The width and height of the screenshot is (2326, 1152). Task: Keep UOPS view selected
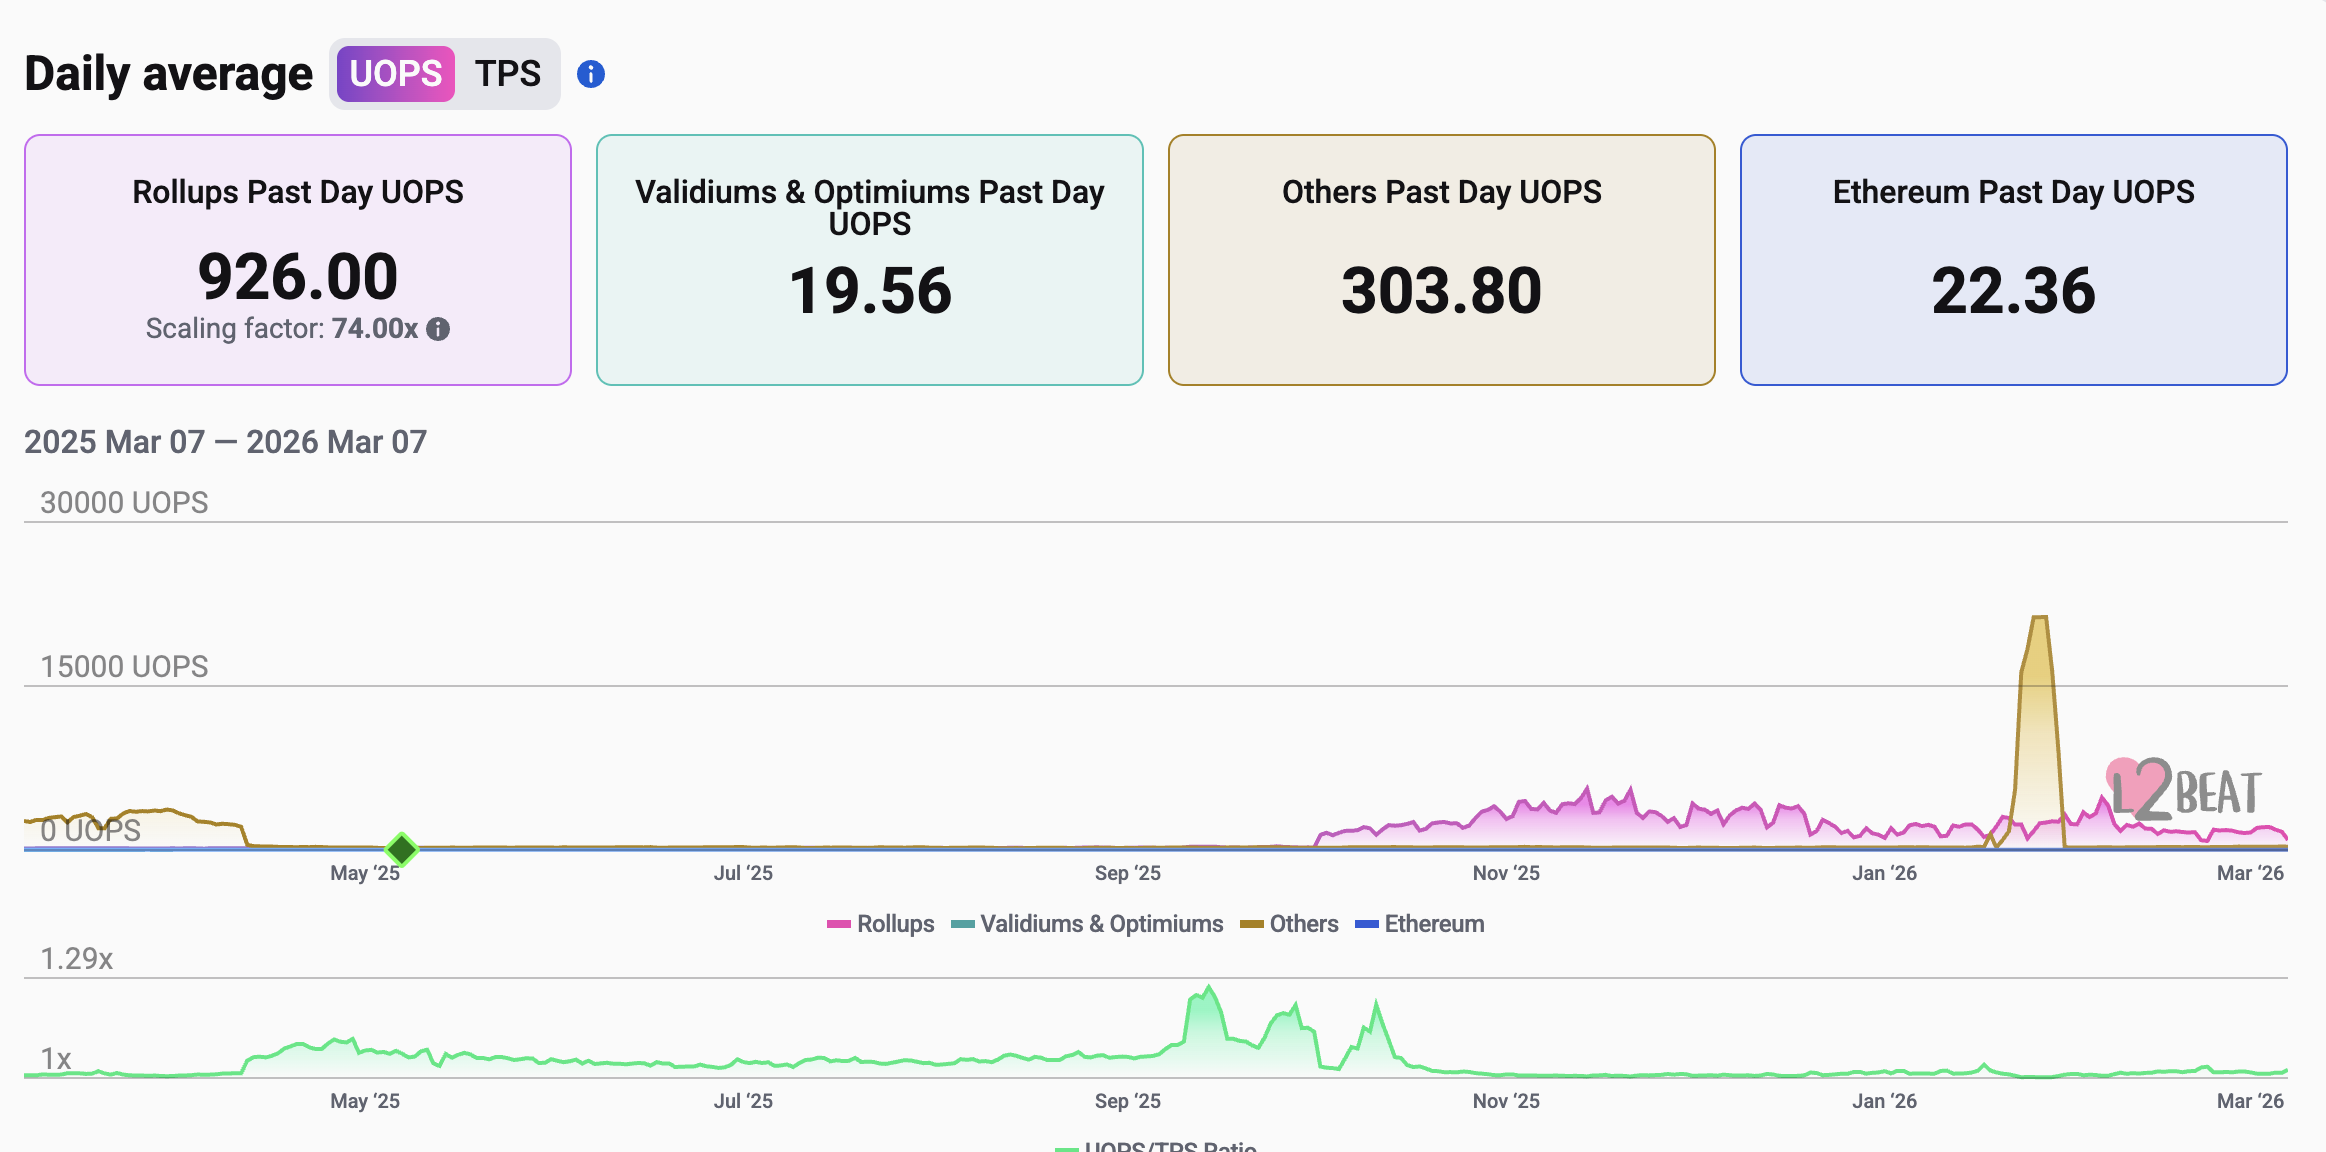(x=394, y=73)
